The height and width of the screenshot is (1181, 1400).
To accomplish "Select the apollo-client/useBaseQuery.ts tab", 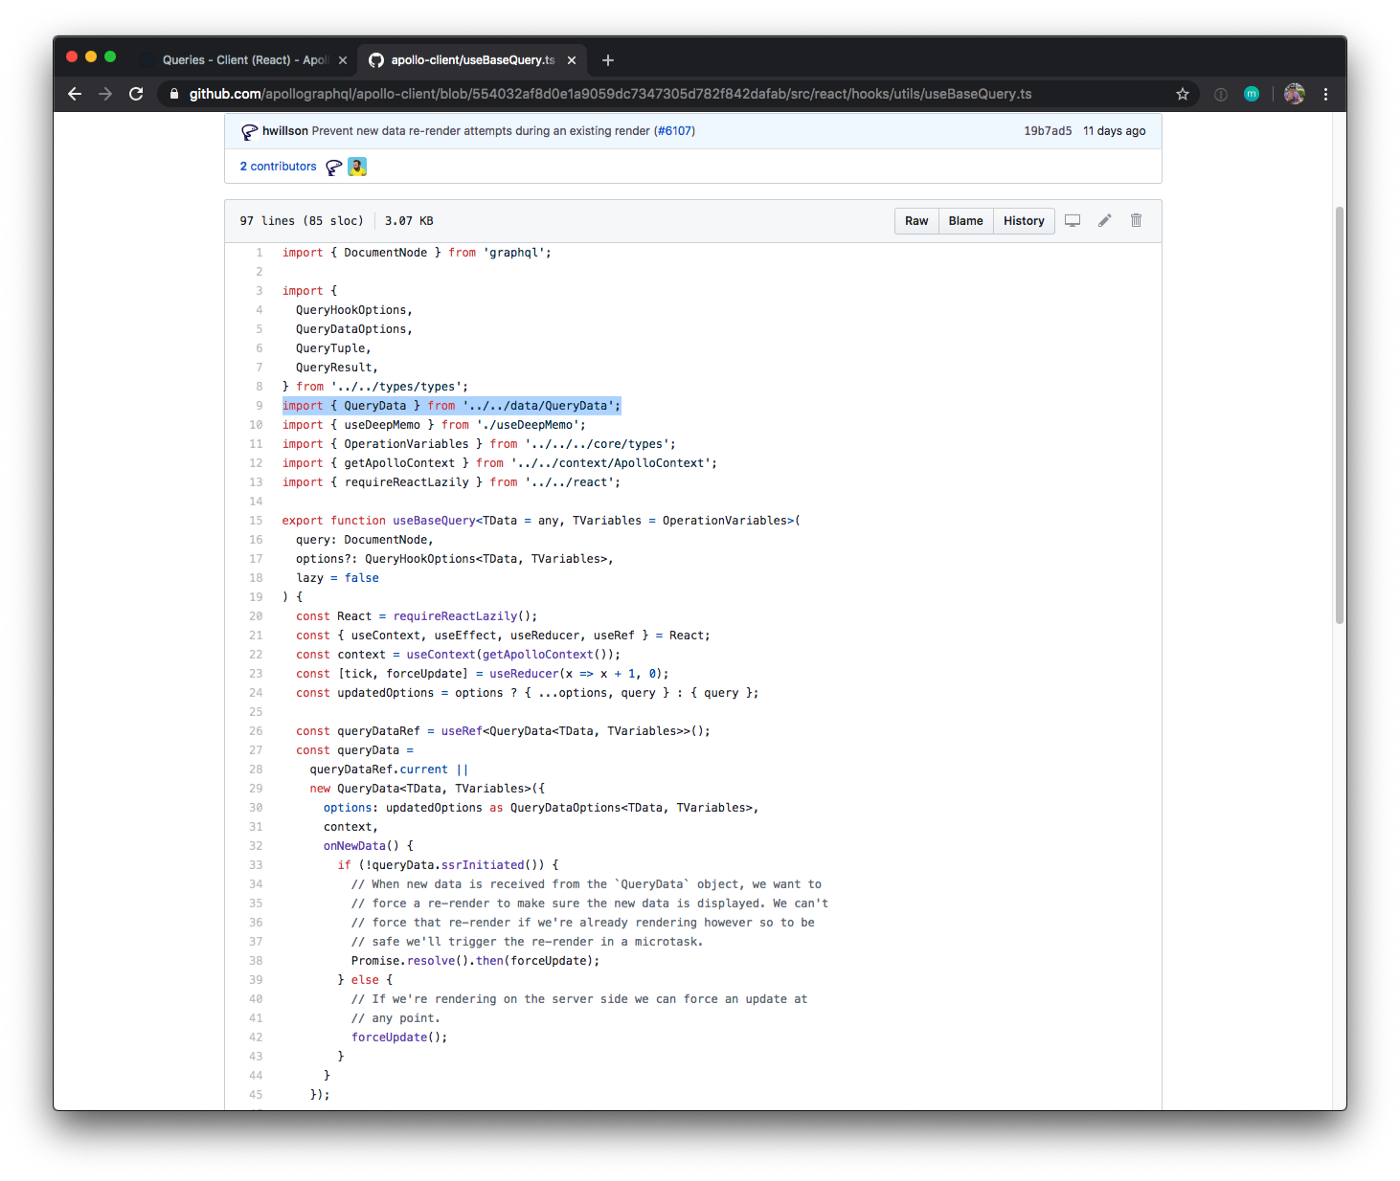I will pyautogui.click(x=473, y=60).
